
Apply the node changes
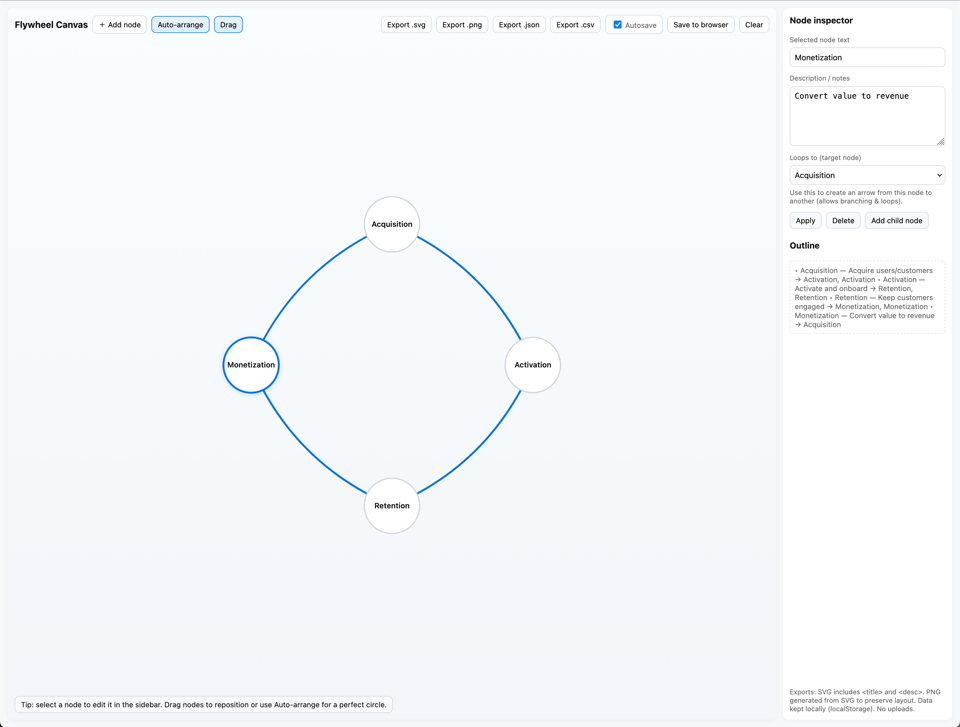click(805, 220)
